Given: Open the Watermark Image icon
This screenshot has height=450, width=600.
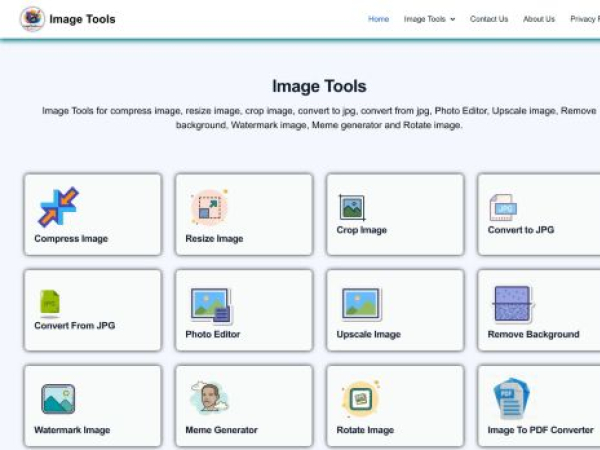Looking at the screenshot, I should point(58,399).
